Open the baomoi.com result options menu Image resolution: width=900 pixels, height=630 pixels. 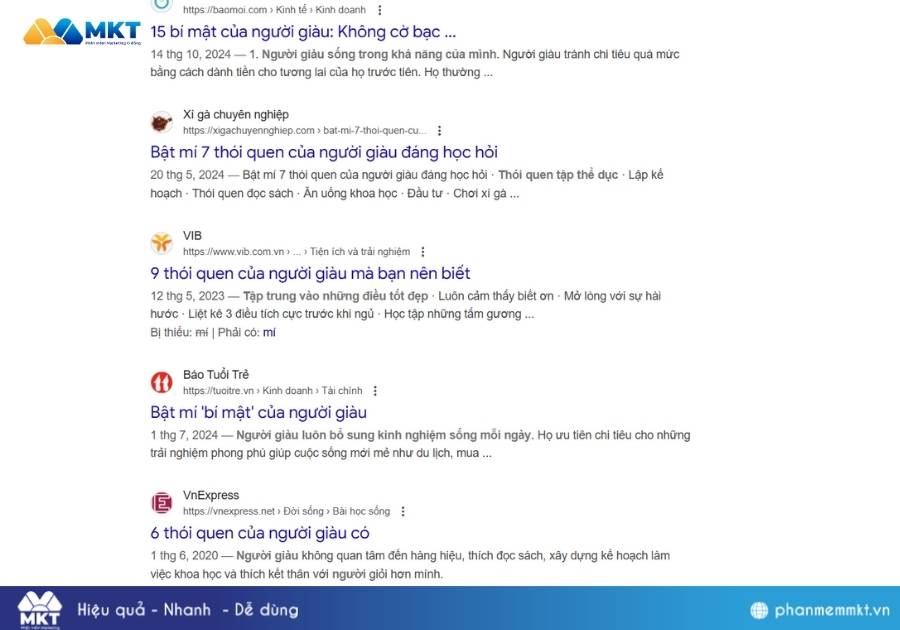(x=379, y=10)
